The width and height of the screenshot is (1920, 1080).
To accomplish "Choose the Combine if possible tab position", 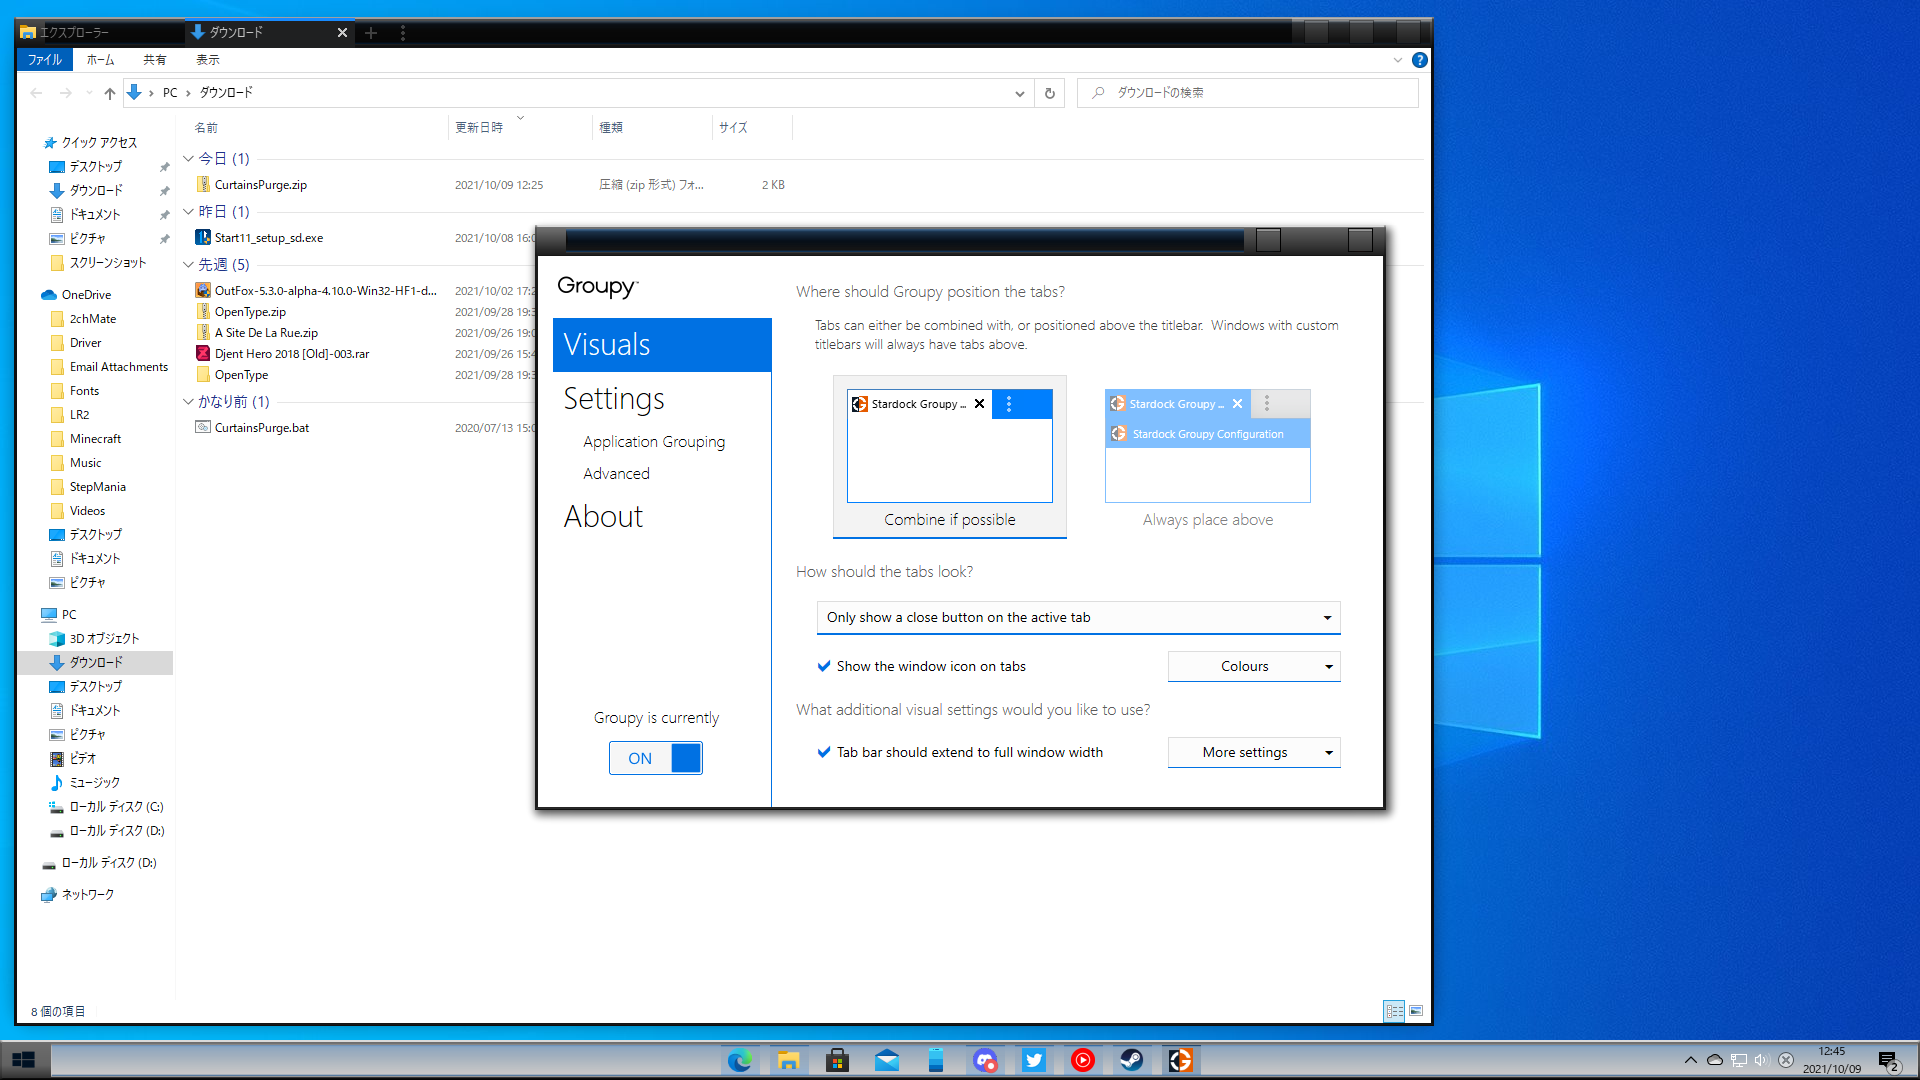I will (x=950, y=457).
